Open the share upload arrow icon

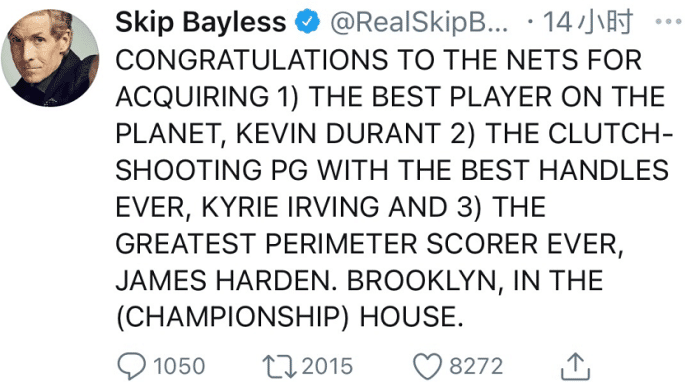(x=575, y=367)
